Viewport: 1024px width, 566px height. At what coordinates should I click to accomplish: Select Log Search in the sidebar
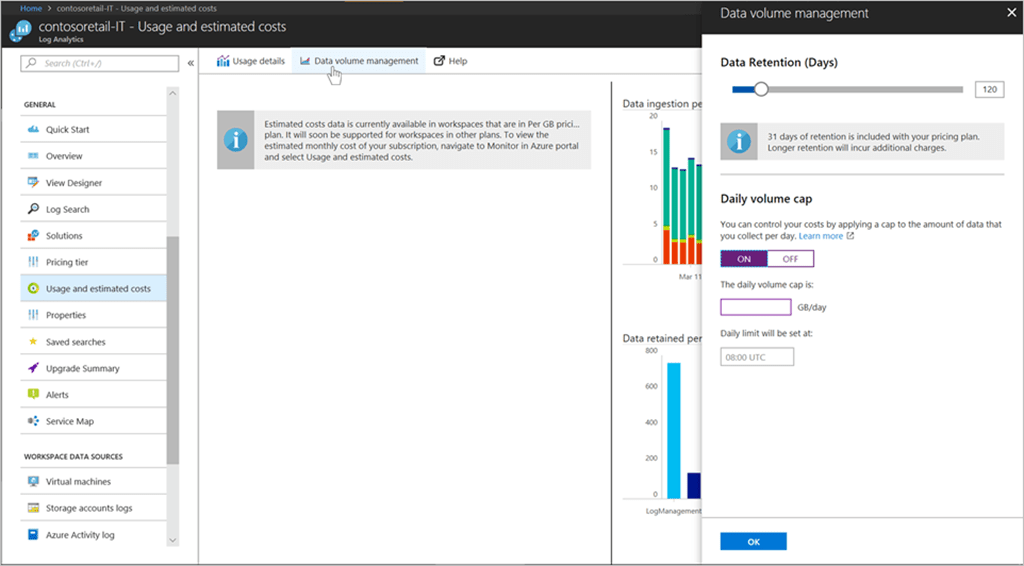[x=93, y=209]
